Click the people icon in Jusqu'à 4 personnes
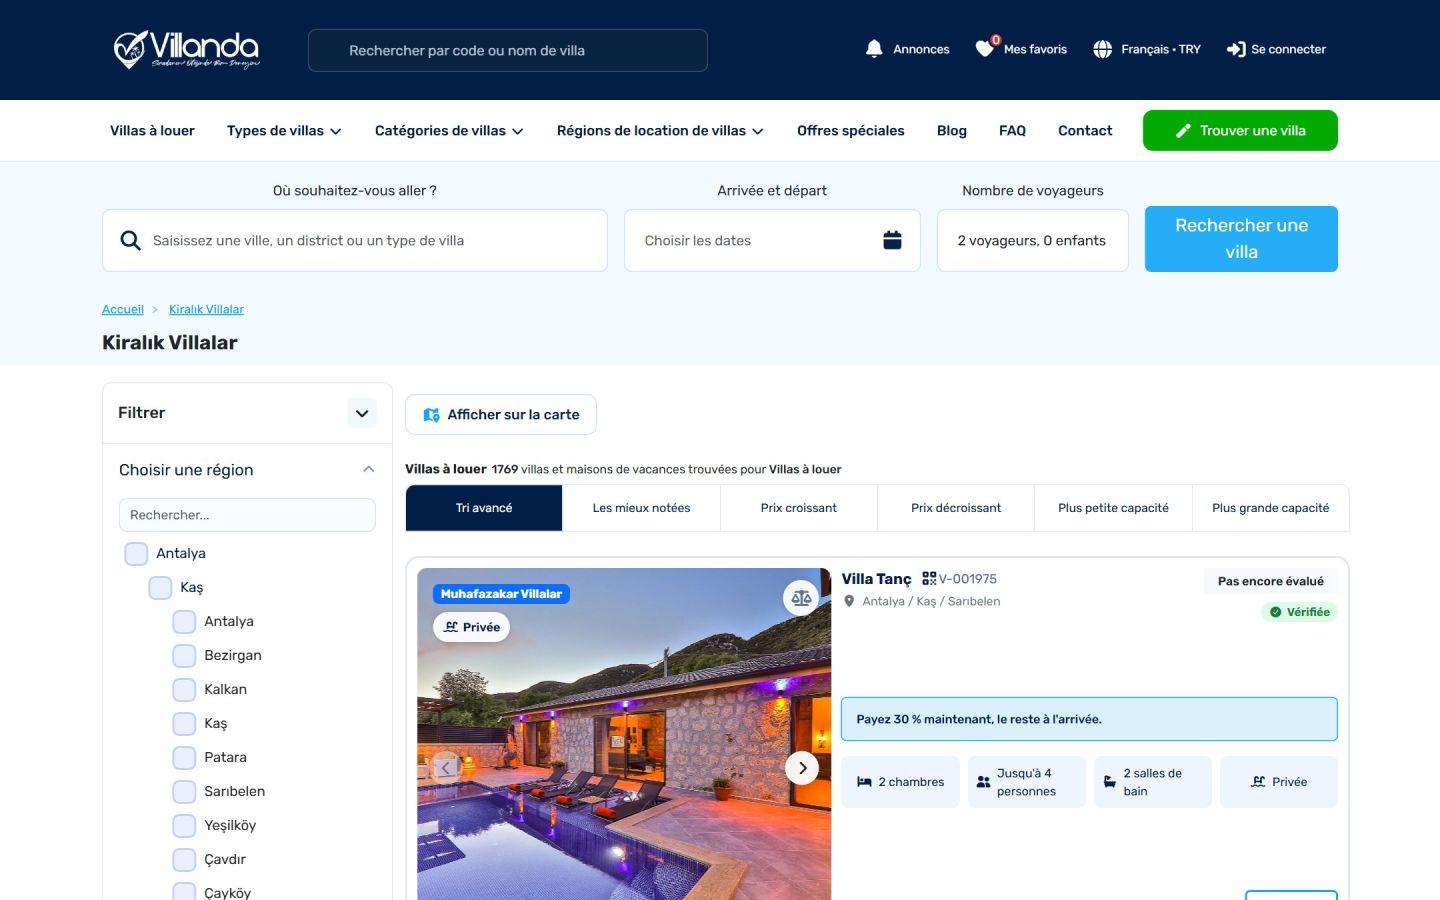The height and width of the screenshot is (900, 1440). (983, 782)
